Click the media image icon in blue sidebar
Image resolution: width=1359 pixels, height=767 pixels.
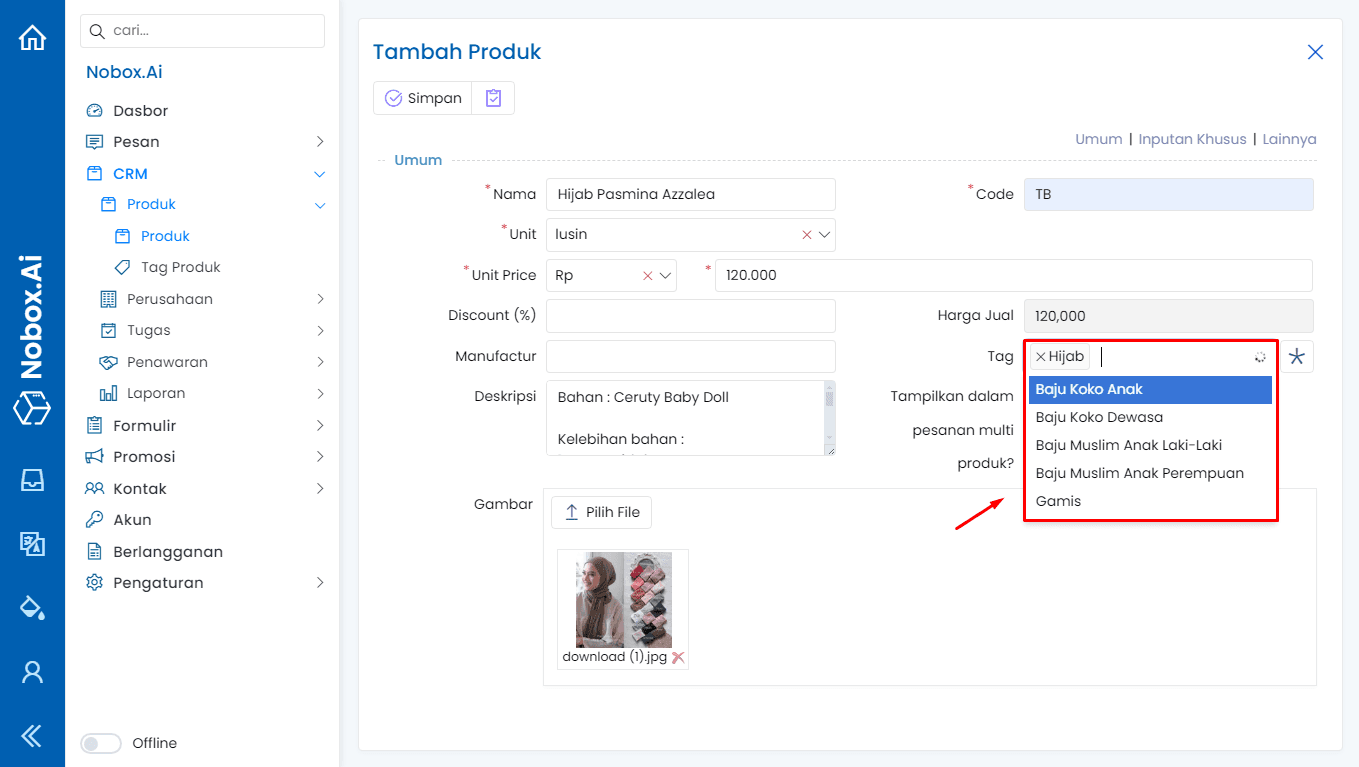32,544
